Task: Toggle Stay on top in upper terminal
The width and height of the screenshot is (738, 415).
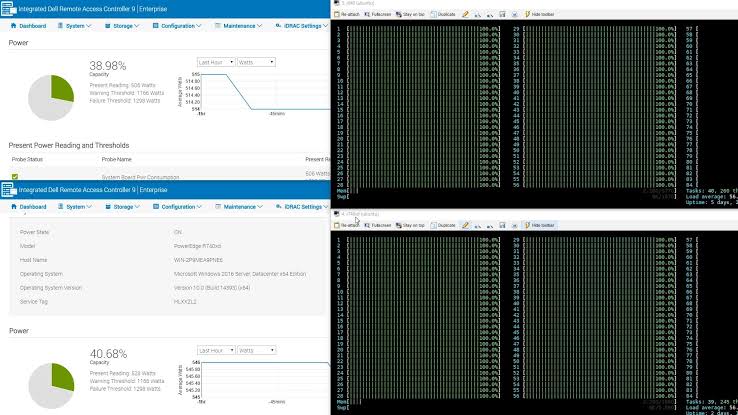Action: 410,15
